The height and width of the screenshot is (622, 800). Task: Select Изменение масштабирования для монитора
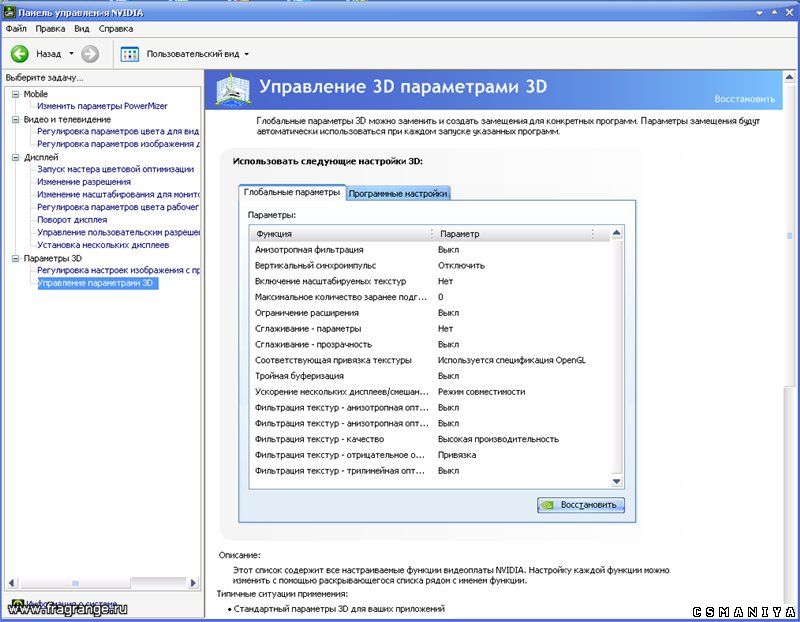pos(118,194)
